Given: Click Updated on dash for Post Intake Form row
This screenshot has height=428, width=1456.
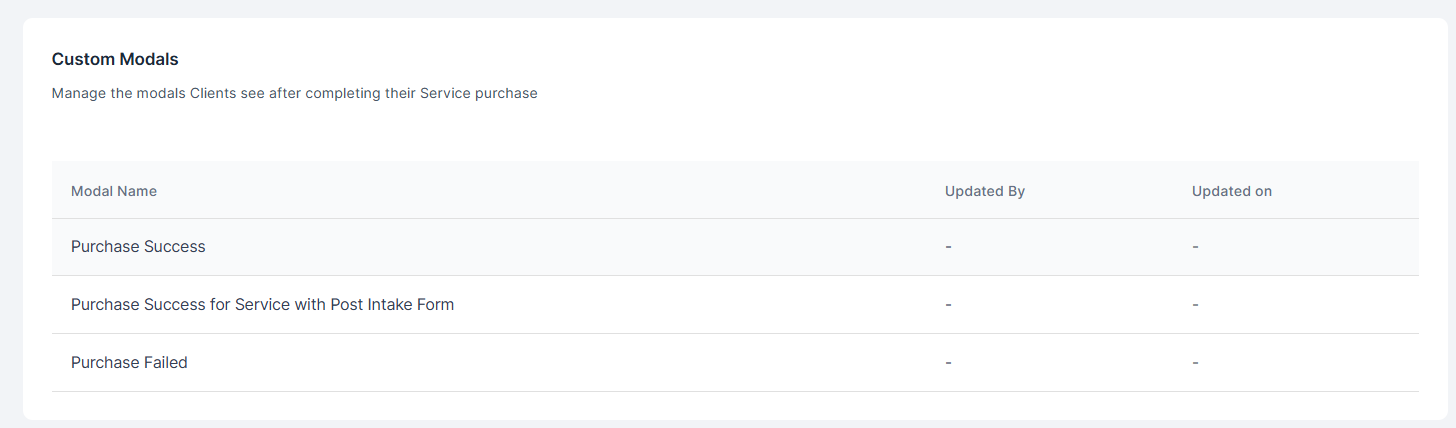Looking at the screenshot, I should tap(1195, 305).
